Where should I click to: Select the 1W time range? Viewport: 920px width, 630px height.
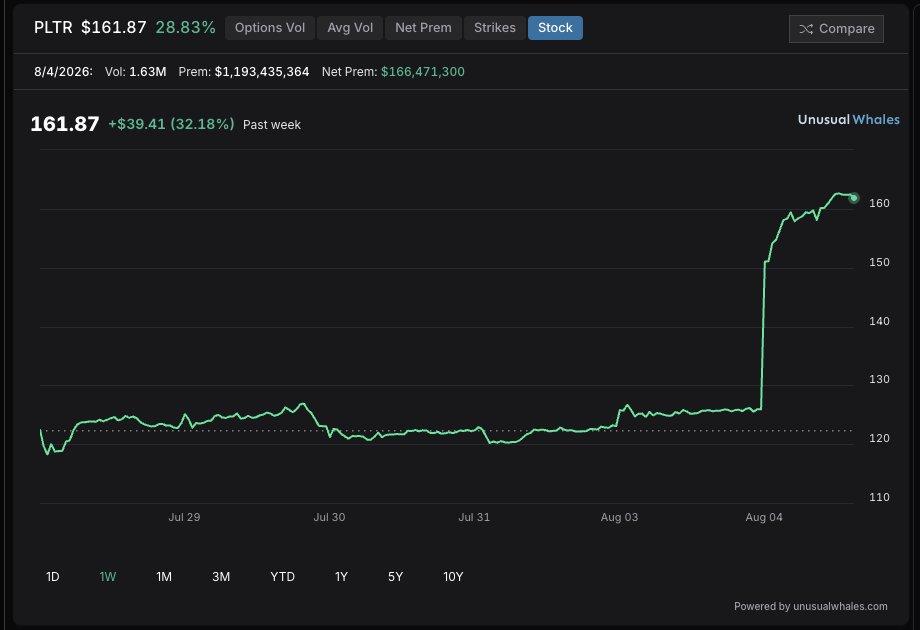(108, 577)
